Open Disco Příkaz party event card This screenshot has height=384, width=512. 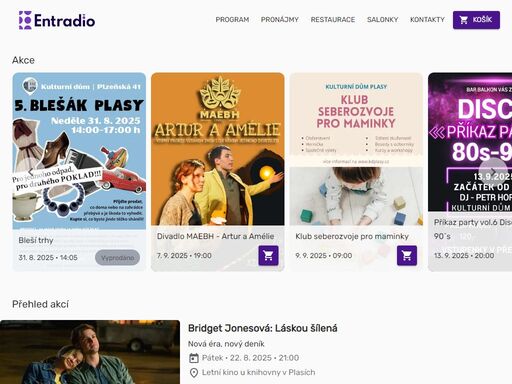coord(470,172)
